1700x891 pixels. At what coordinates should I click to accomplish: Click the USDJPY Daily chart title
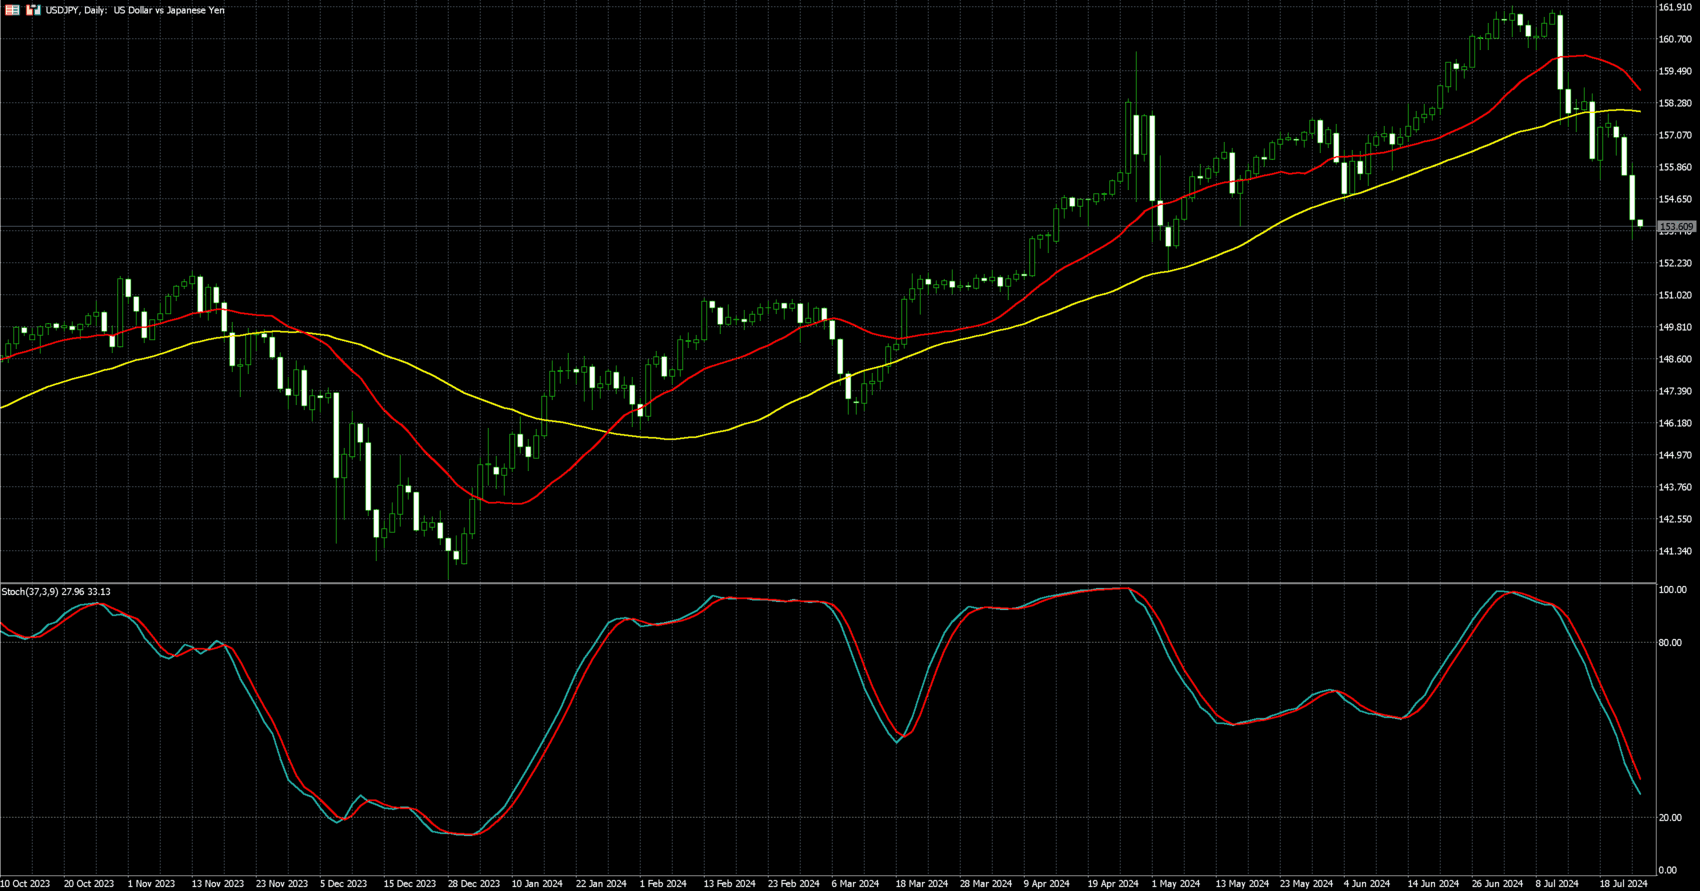[135, 10]
